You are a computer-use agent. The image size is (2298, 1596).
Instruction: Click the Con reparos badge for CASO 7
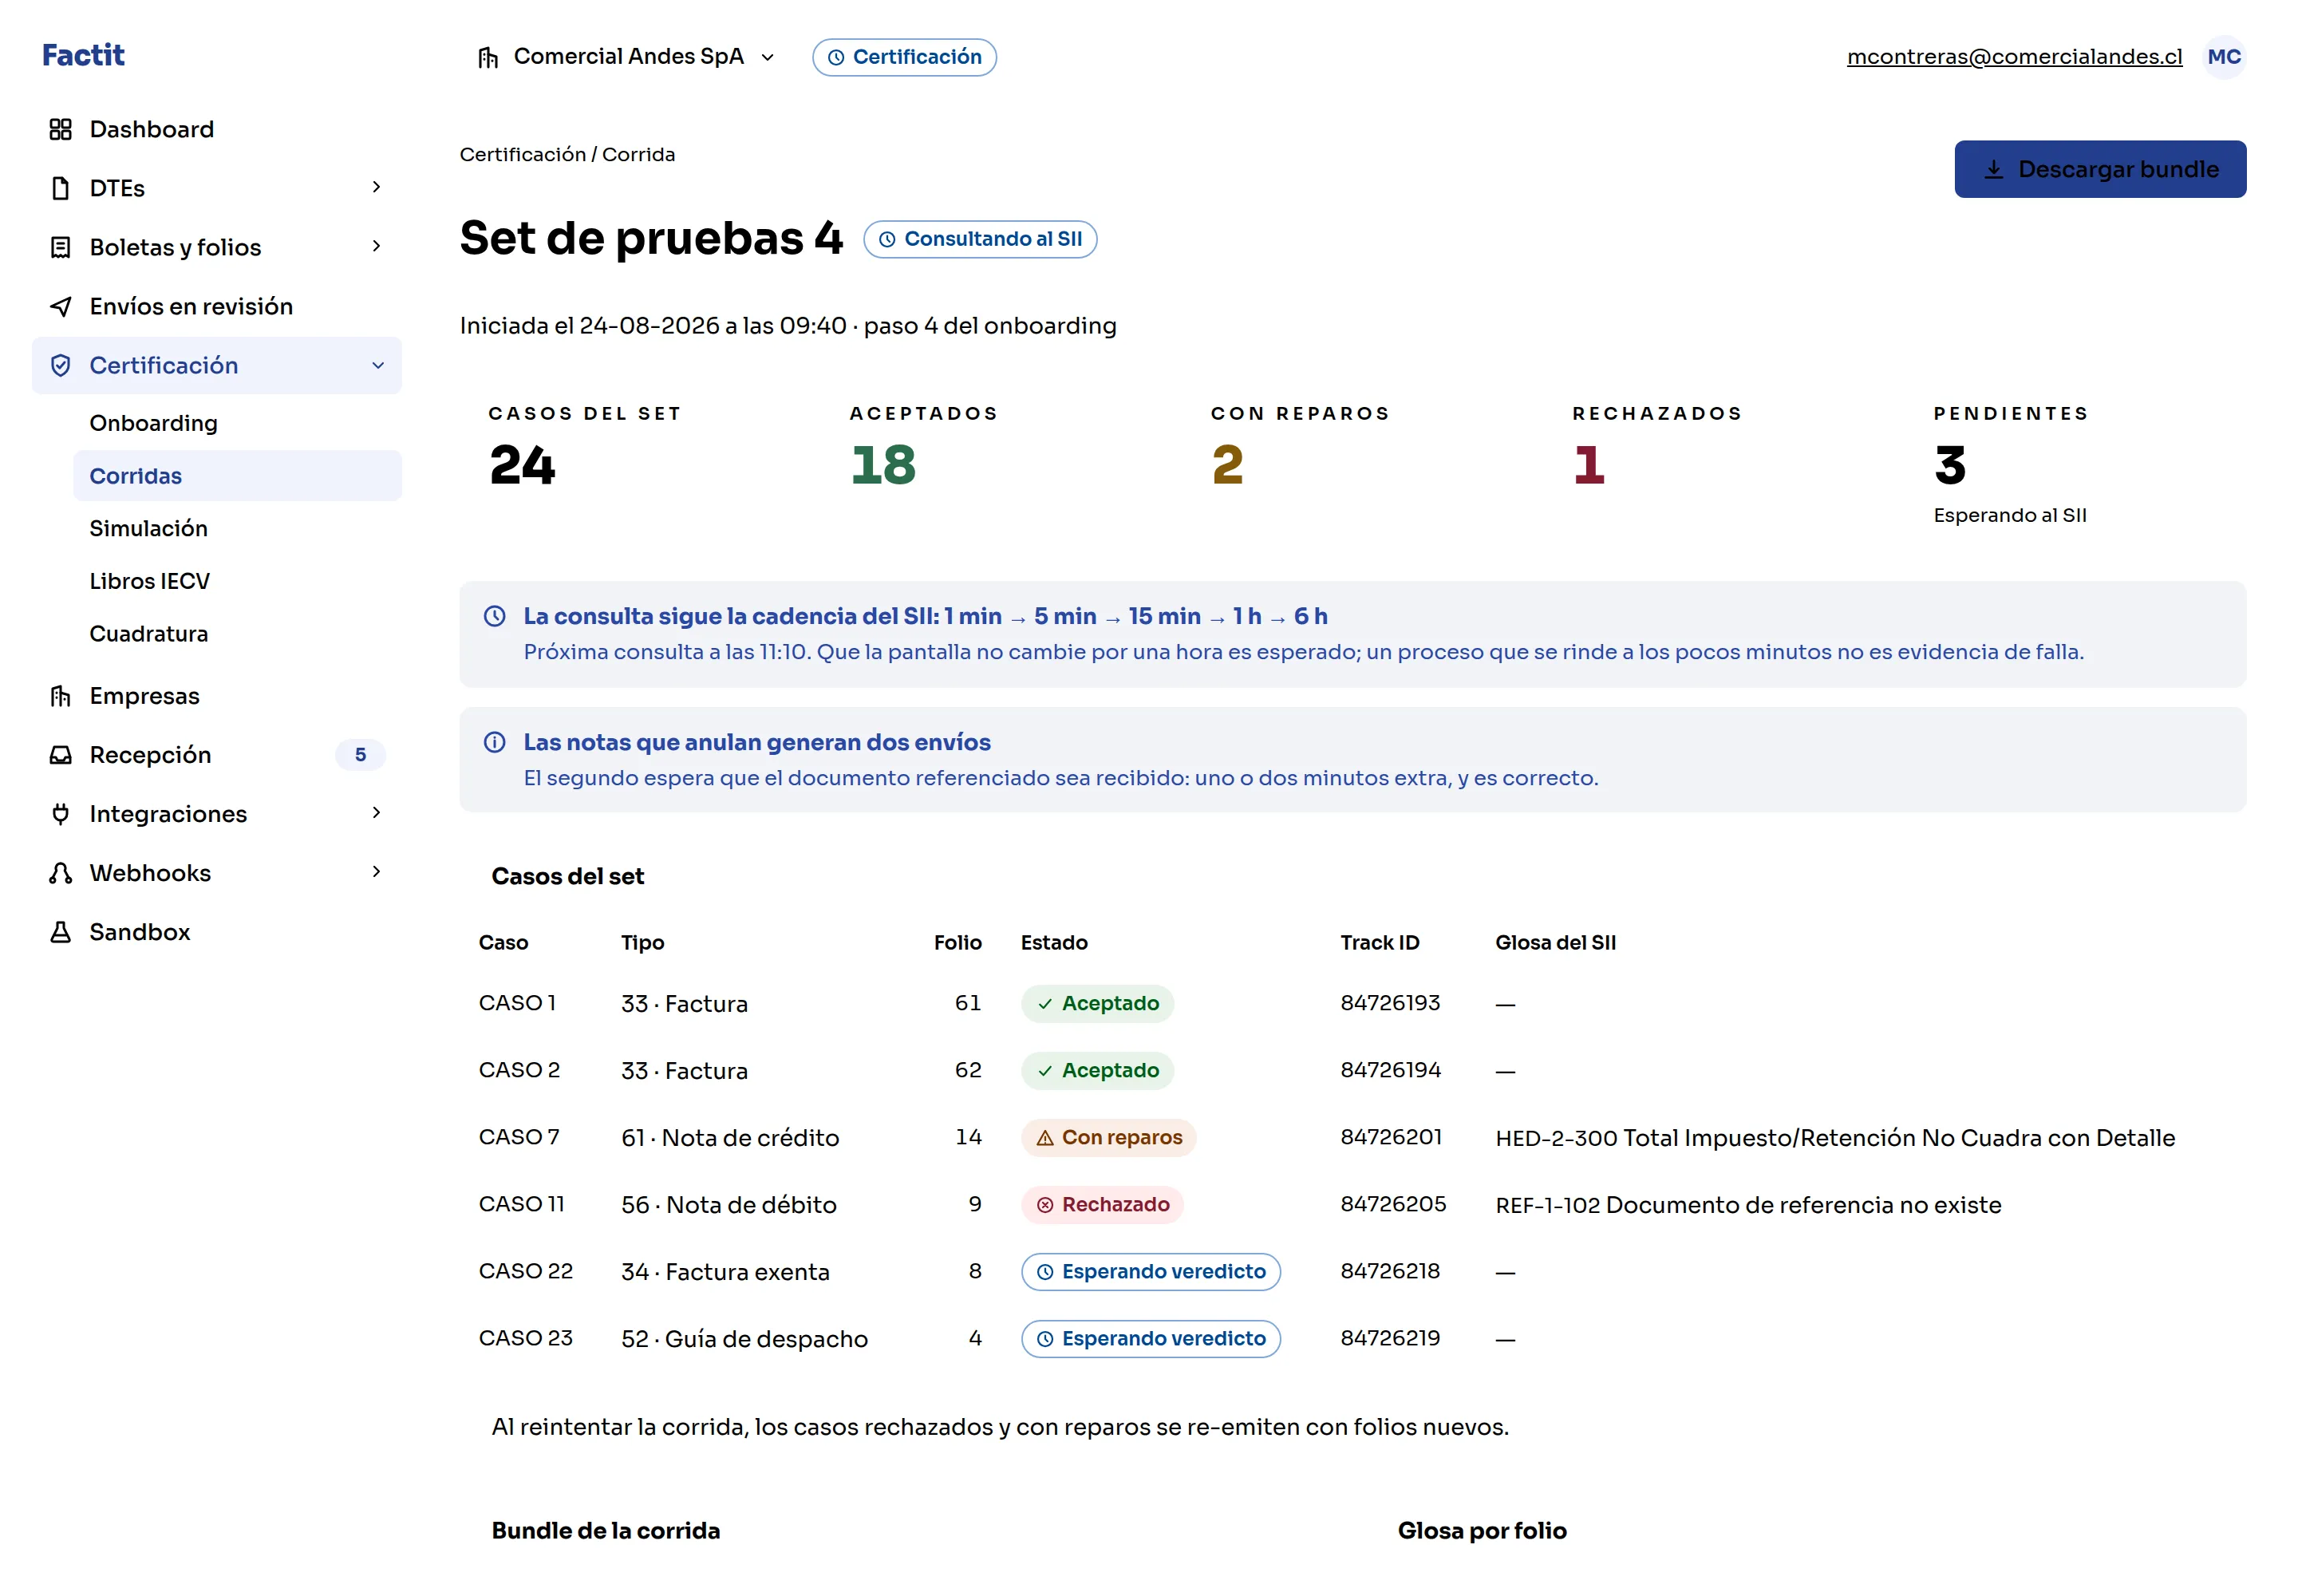(1108, 1138)
